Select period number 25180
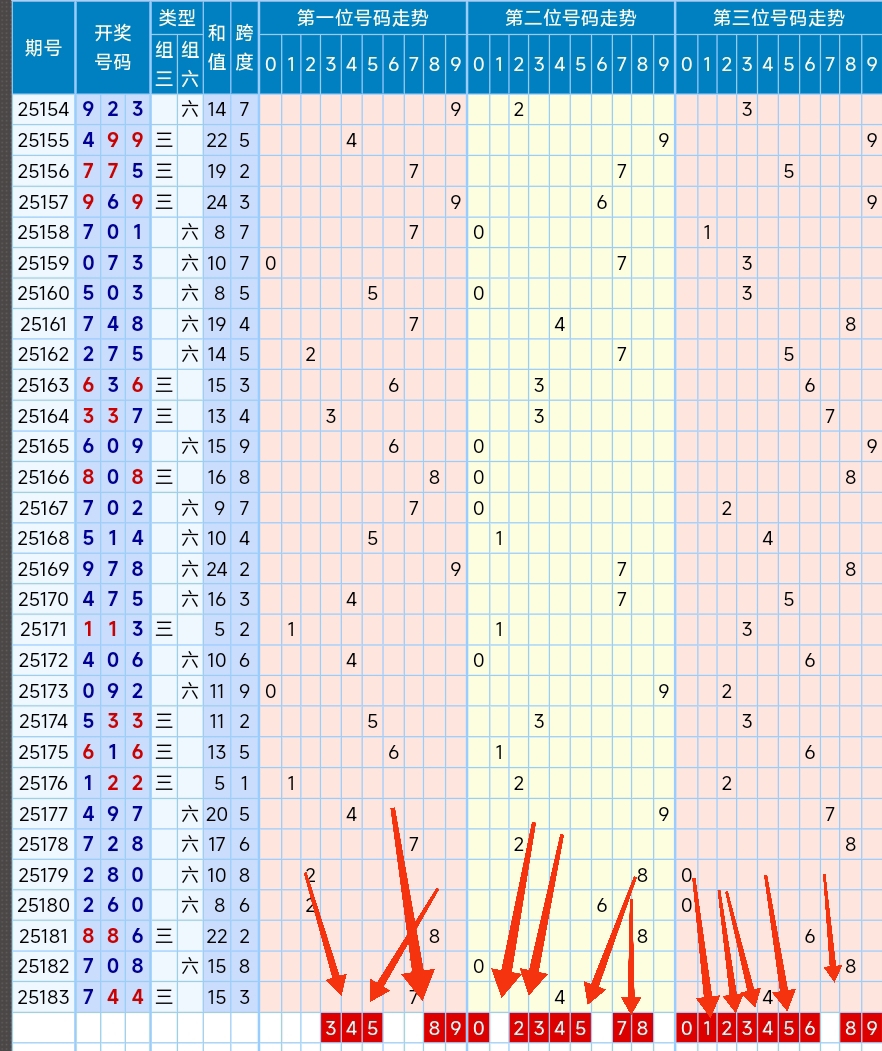The image size is (882, 1051). [x=44, y=905]
